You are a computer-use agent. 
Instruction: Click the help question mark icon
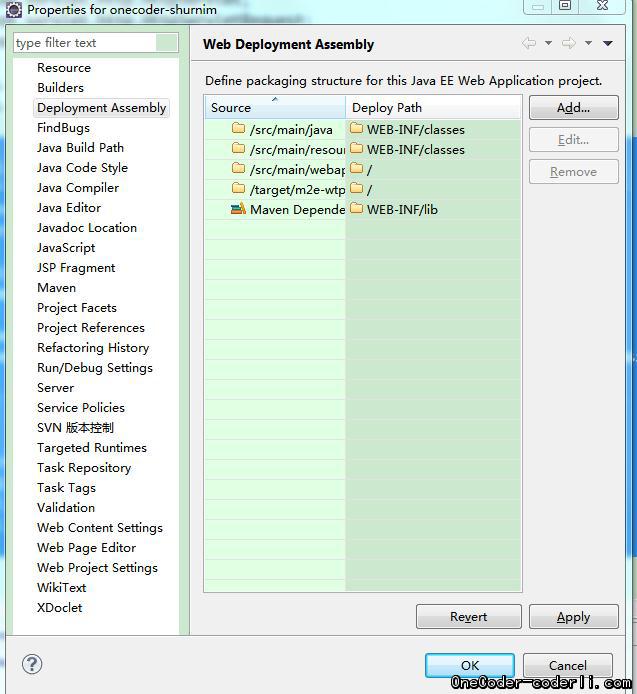[x=32, y=664]
